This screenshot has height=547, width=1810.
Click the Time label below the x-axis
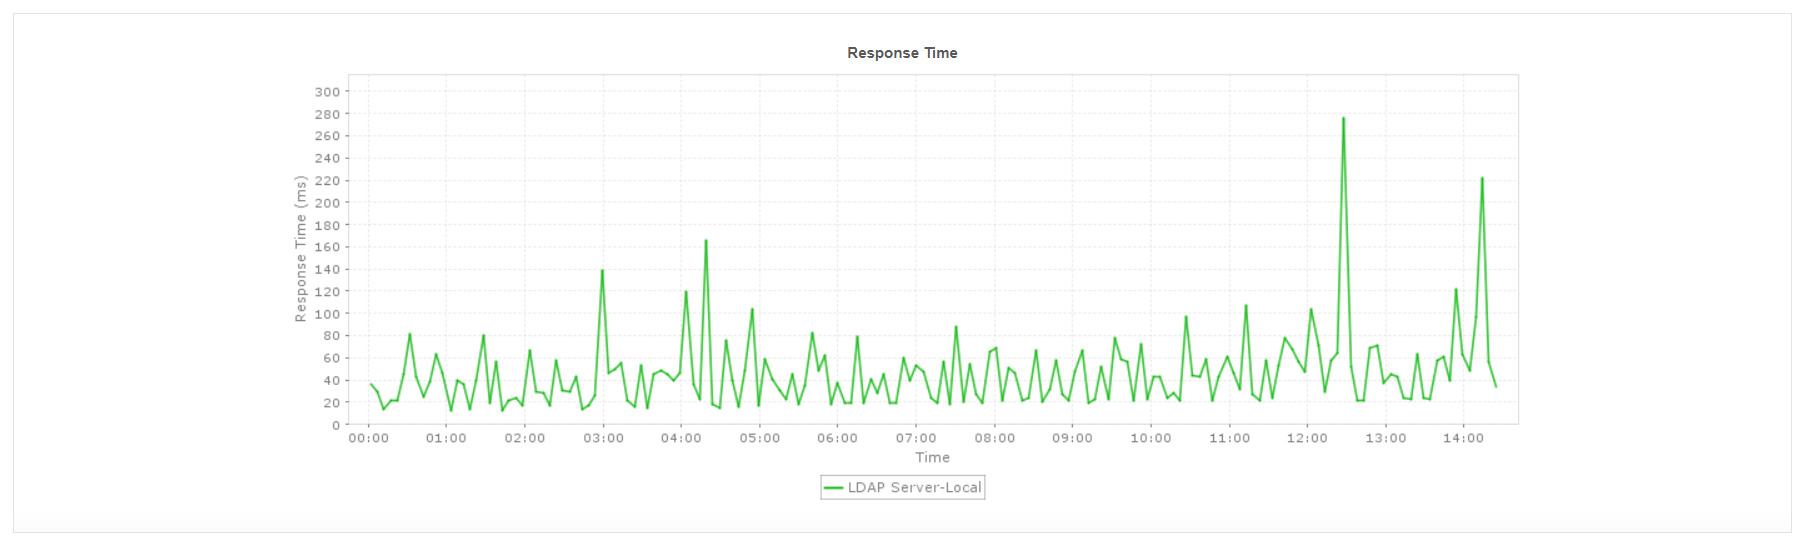pyautogui.click(x=932, y=457)
